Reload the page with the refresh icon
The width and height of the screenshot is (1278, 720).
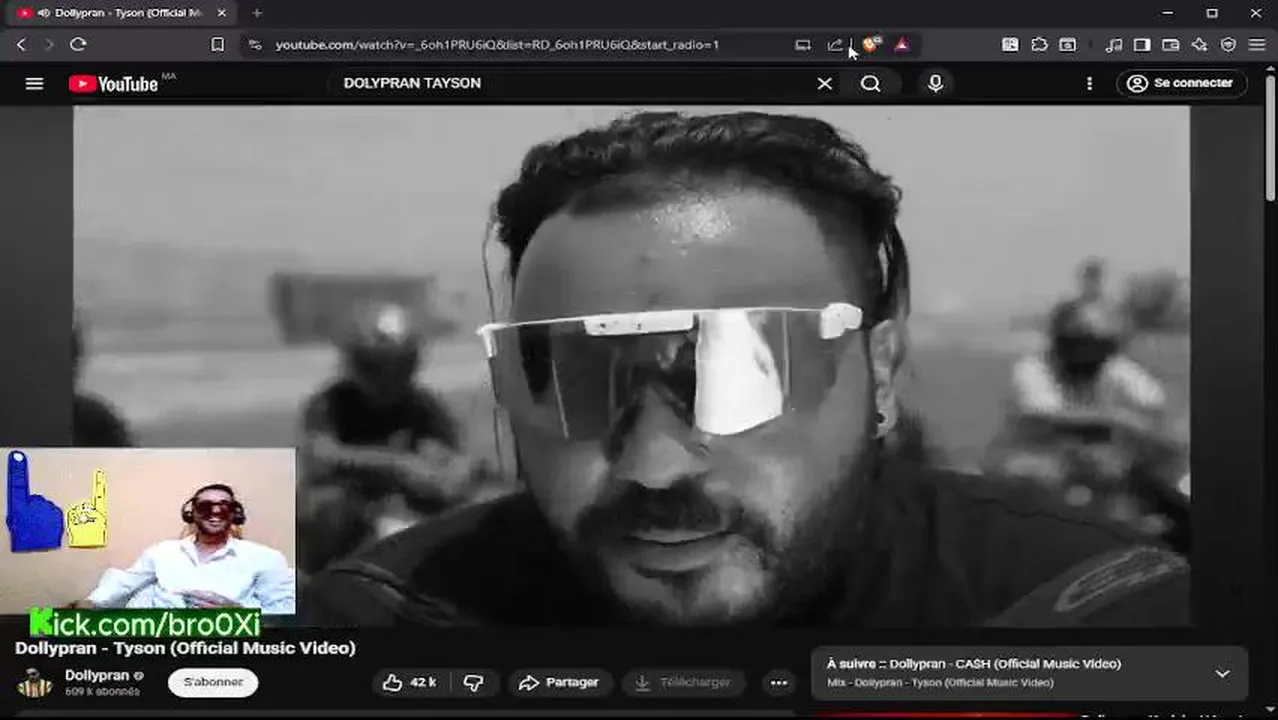tap(78, 44)
